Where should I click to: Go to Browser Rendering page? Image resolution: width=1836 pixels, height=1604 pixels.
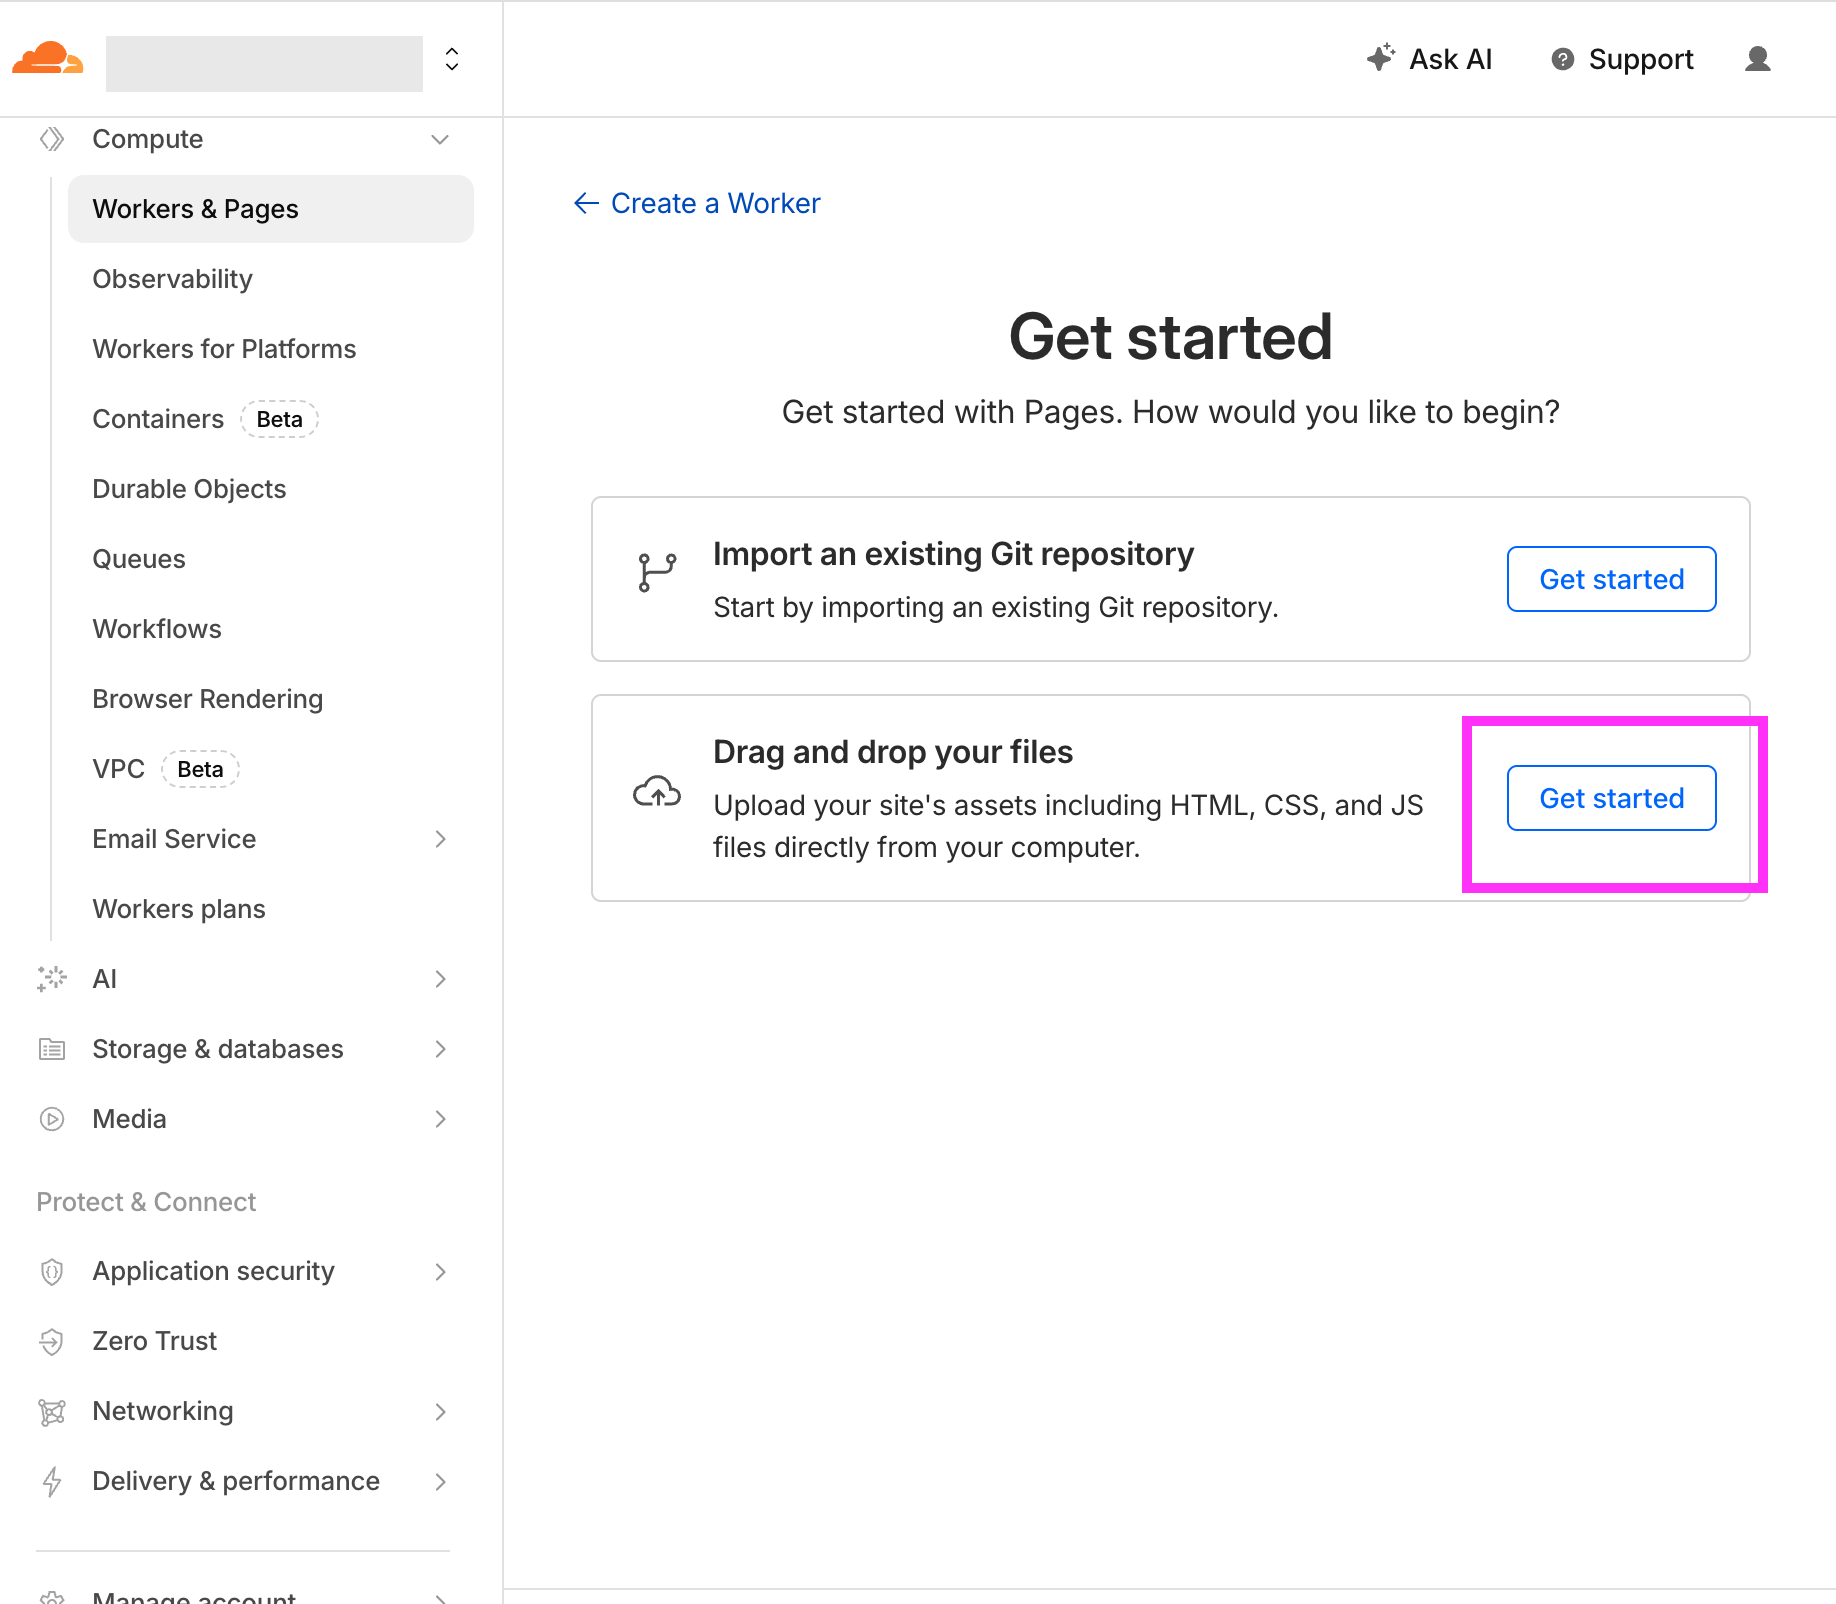pyautogui.click(x=207, y=699)
